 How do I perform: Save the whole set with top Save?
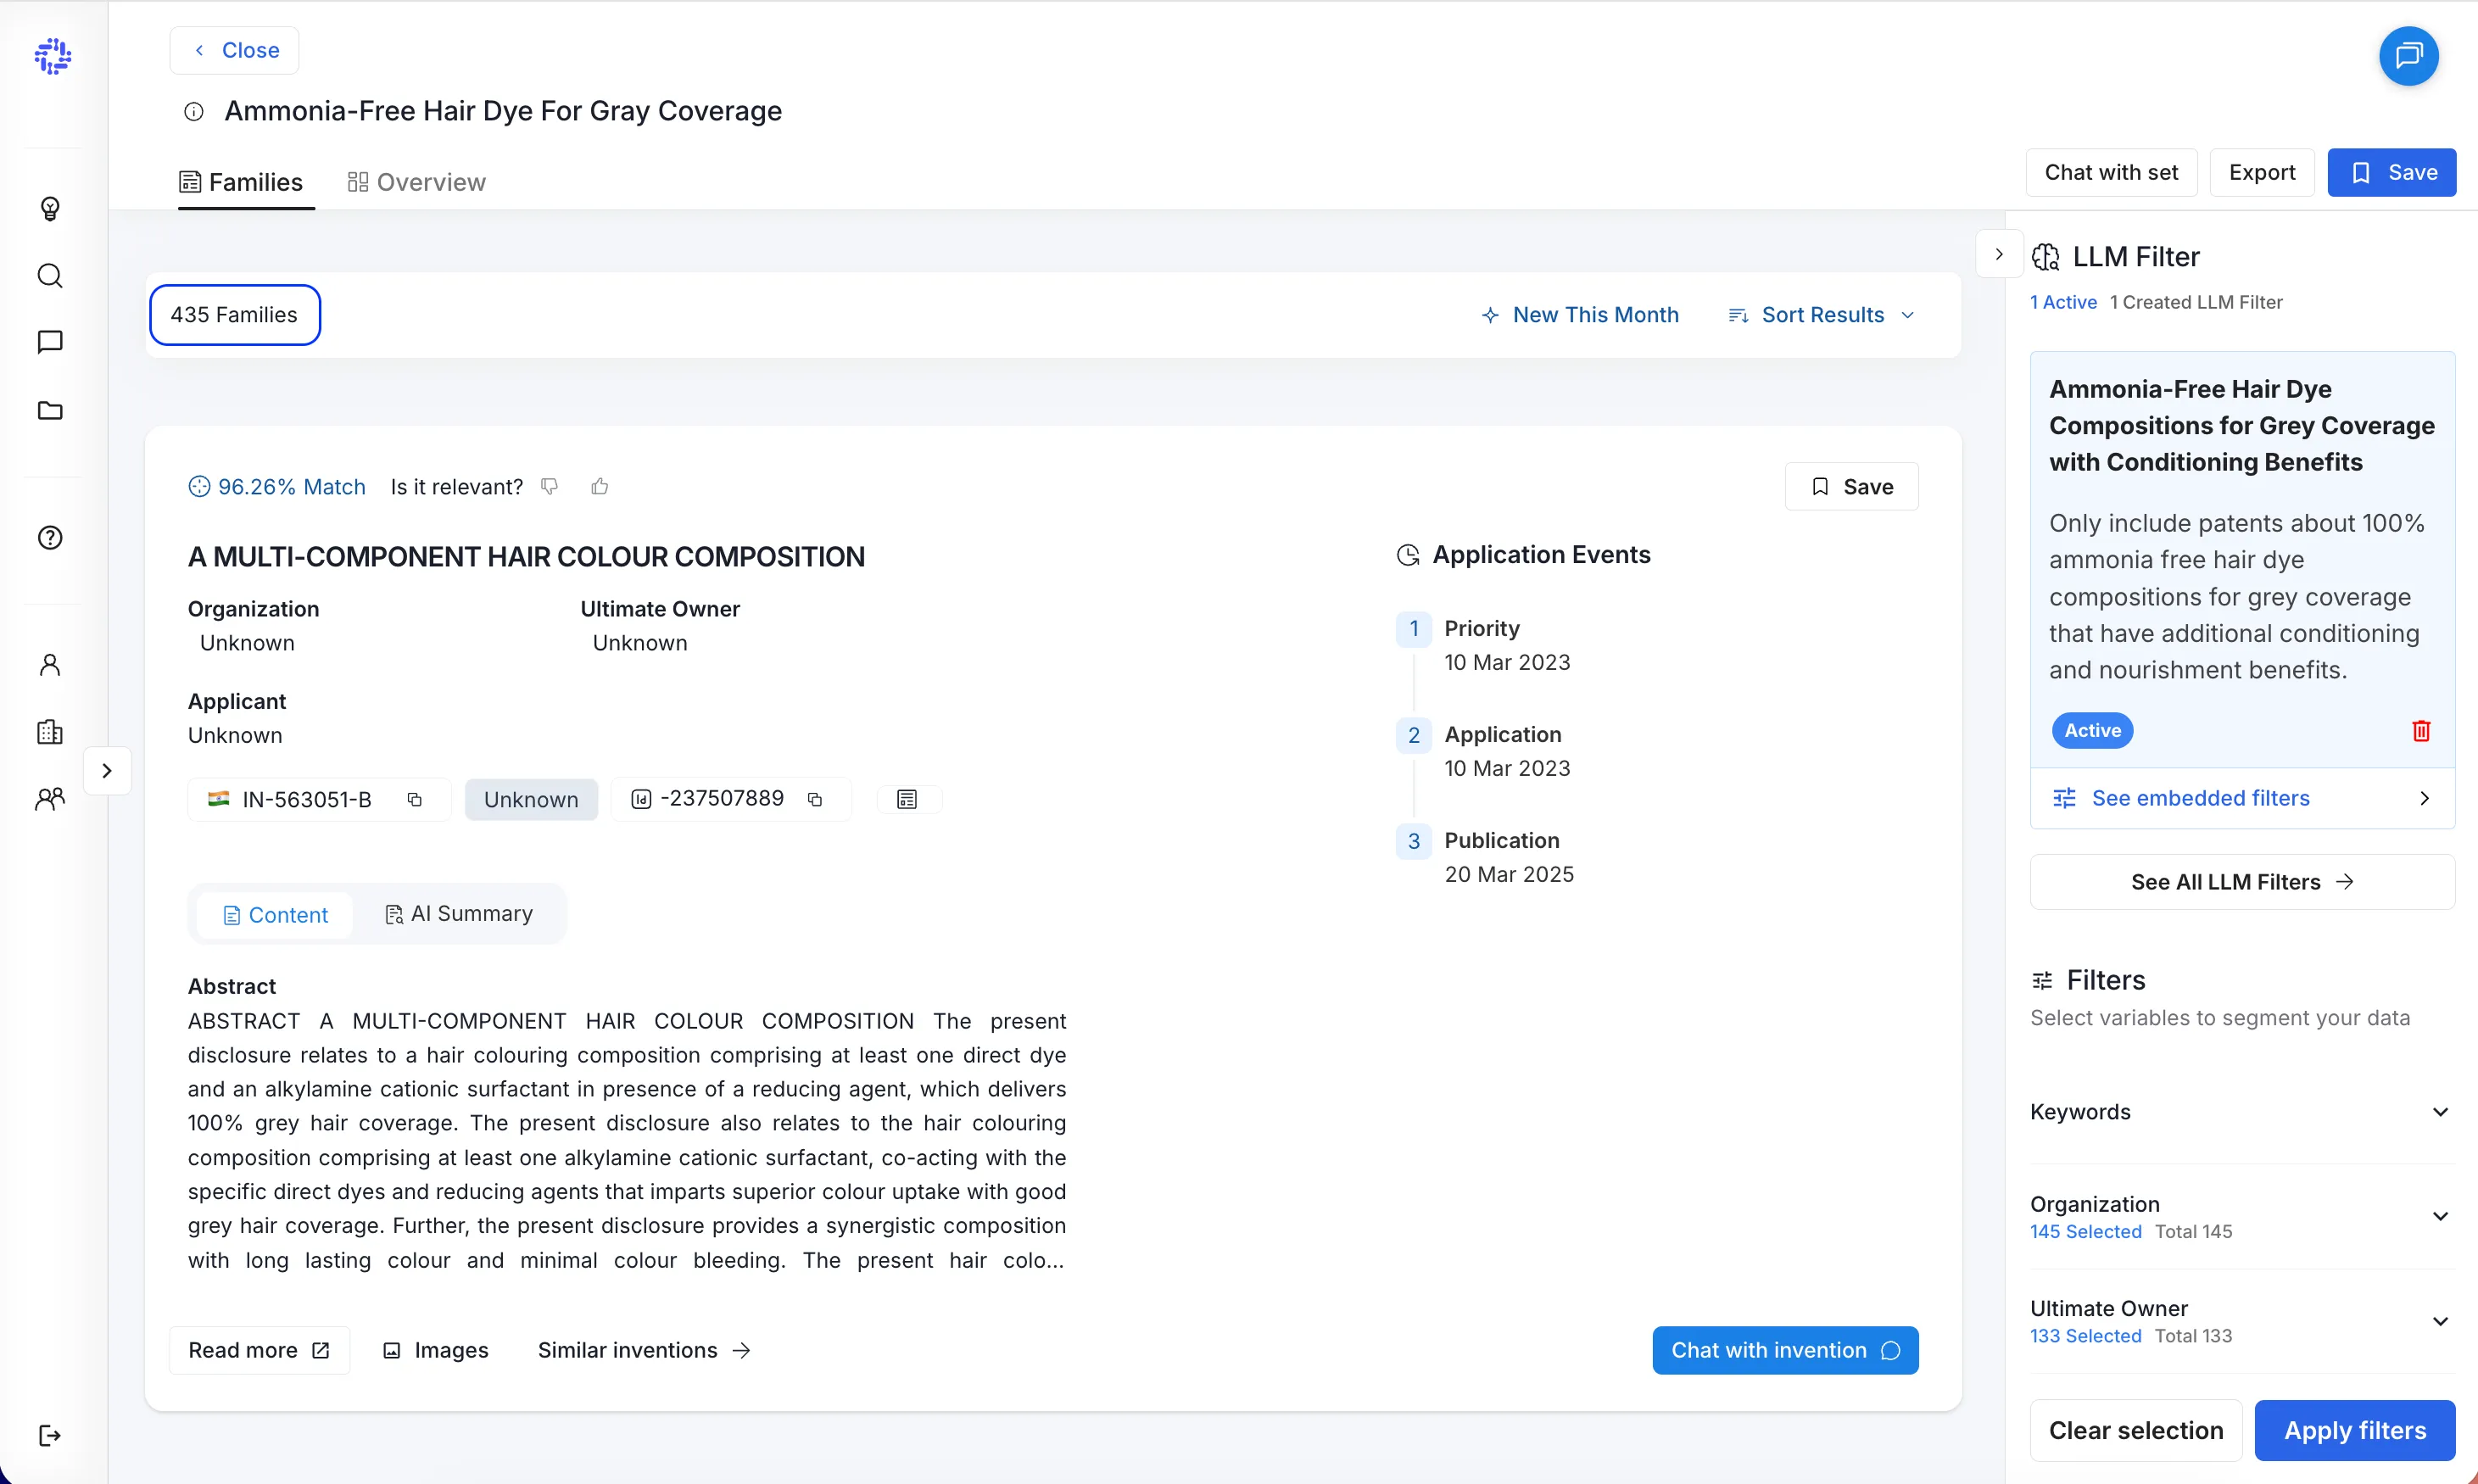click(x=2391, y=172)
